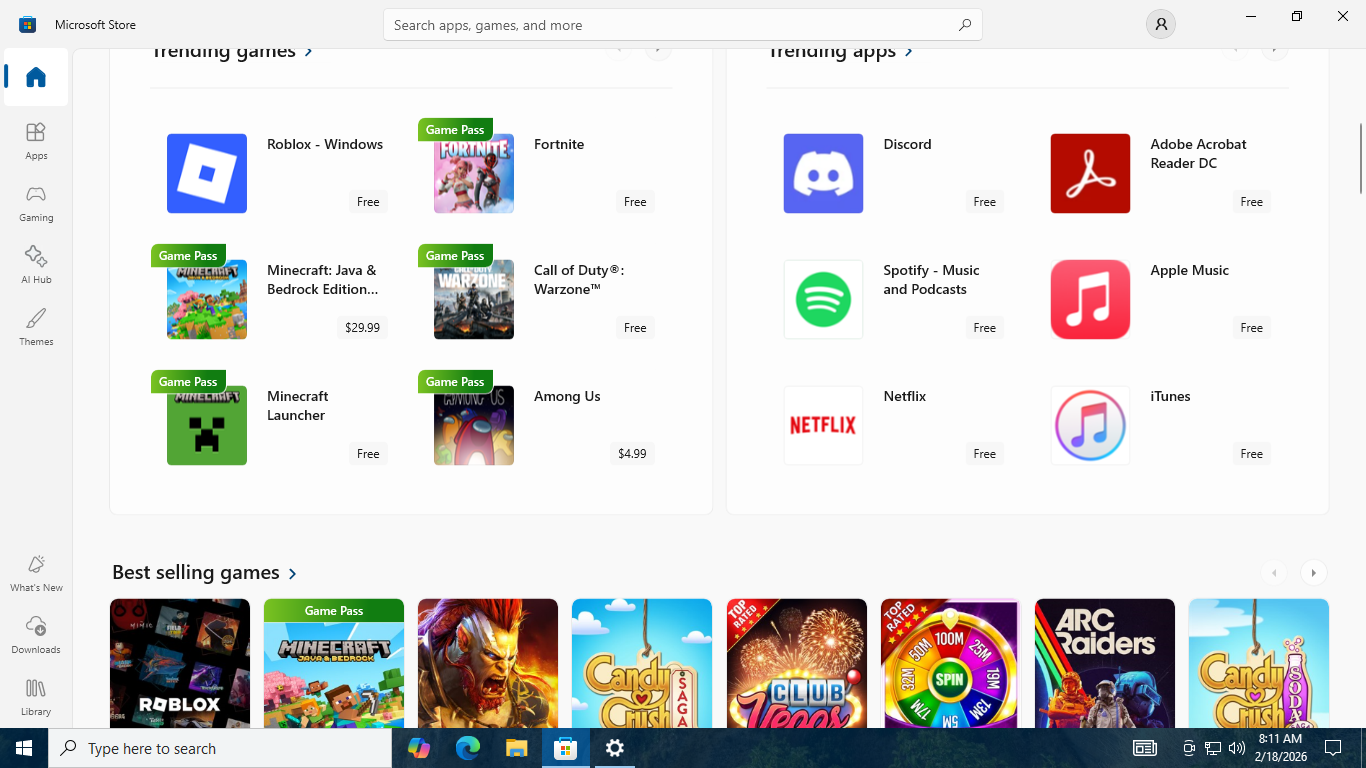The image size is (1366, 768).
Task: Click the user account profile icon
Action: 1160,24
